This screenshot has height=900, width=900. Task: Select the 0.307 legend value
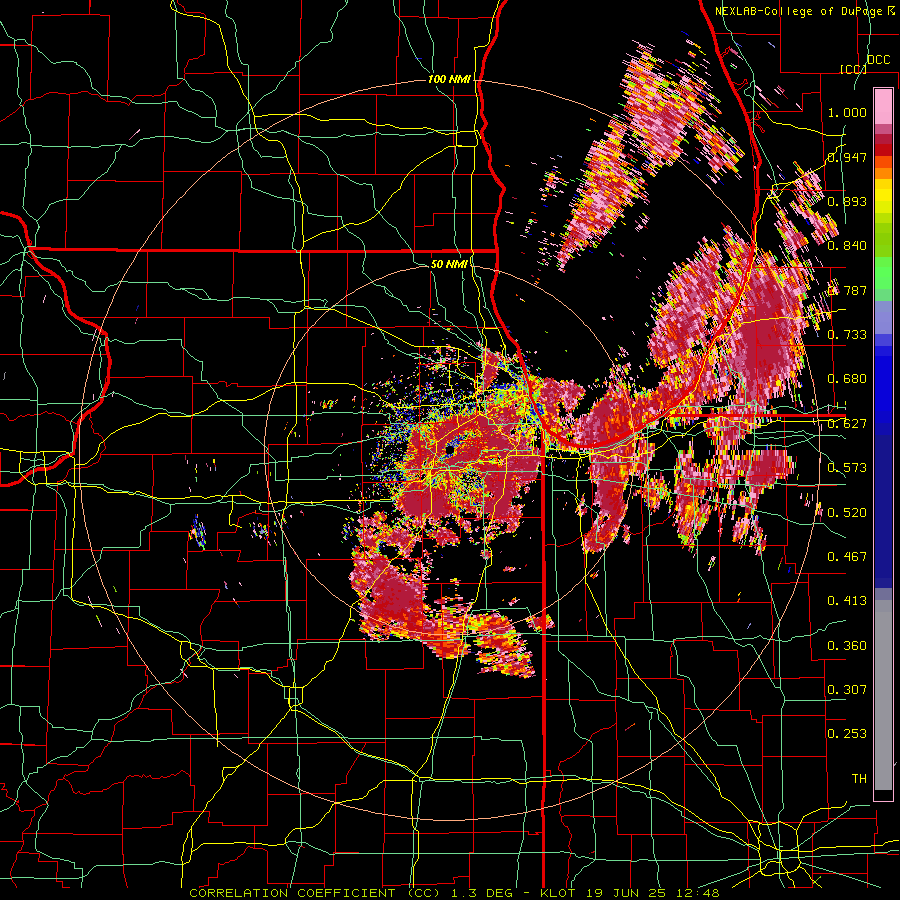click(x=847, y=690)
